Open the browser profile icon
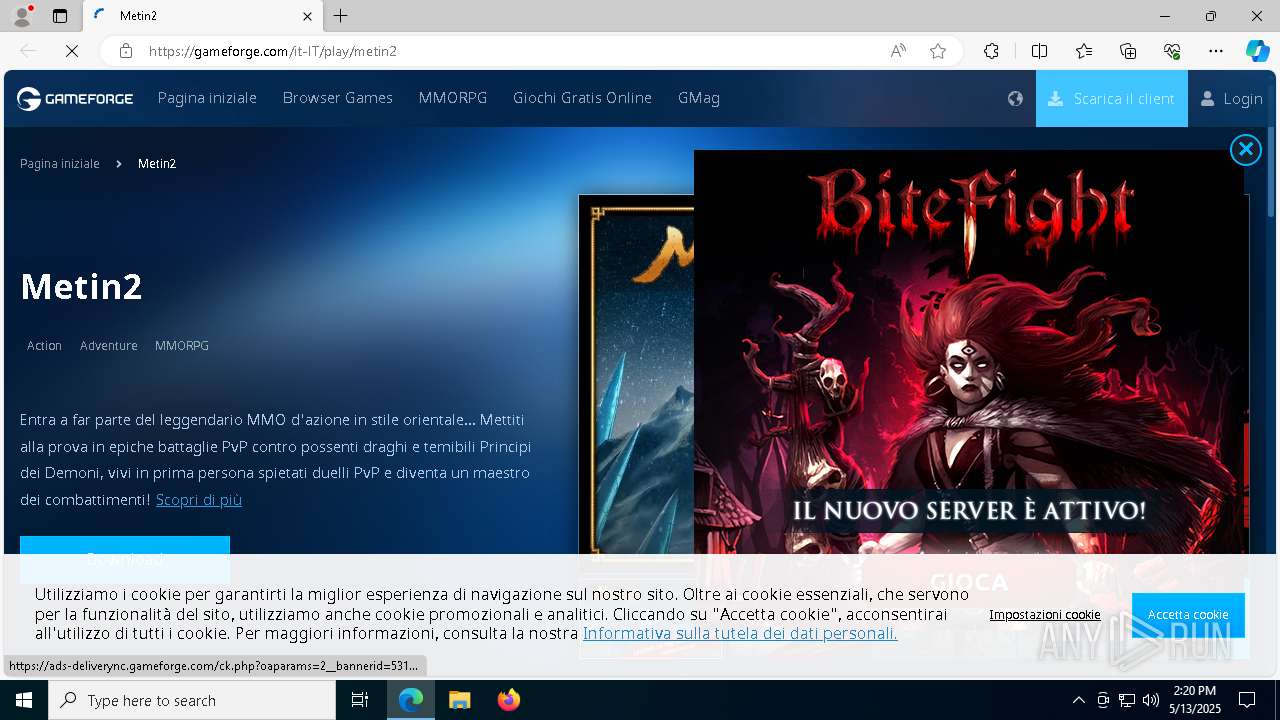The width and height of the screenshot is (1280, 720). coord(21,16)
